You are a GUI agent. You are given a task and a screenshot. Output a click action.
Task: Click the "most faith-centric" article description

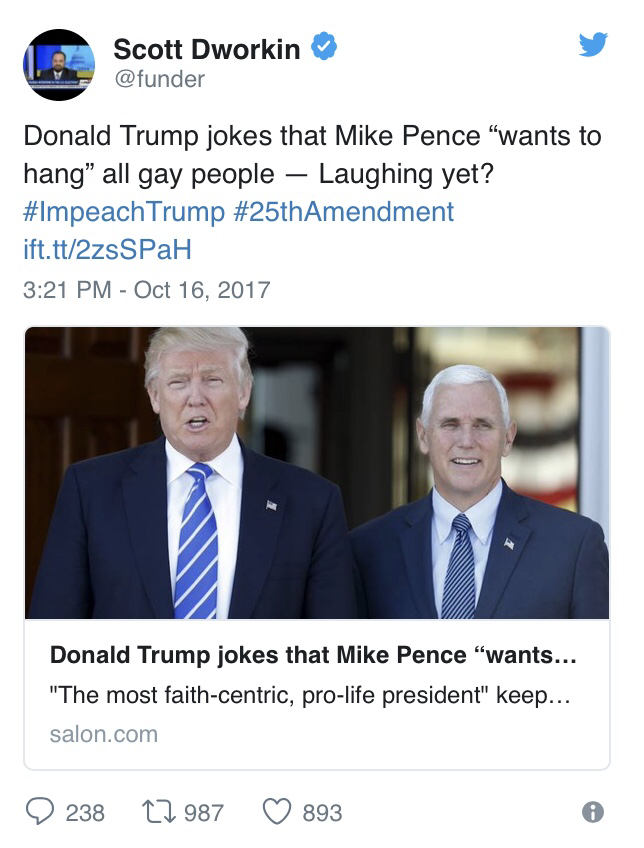[x=310, y=695]
